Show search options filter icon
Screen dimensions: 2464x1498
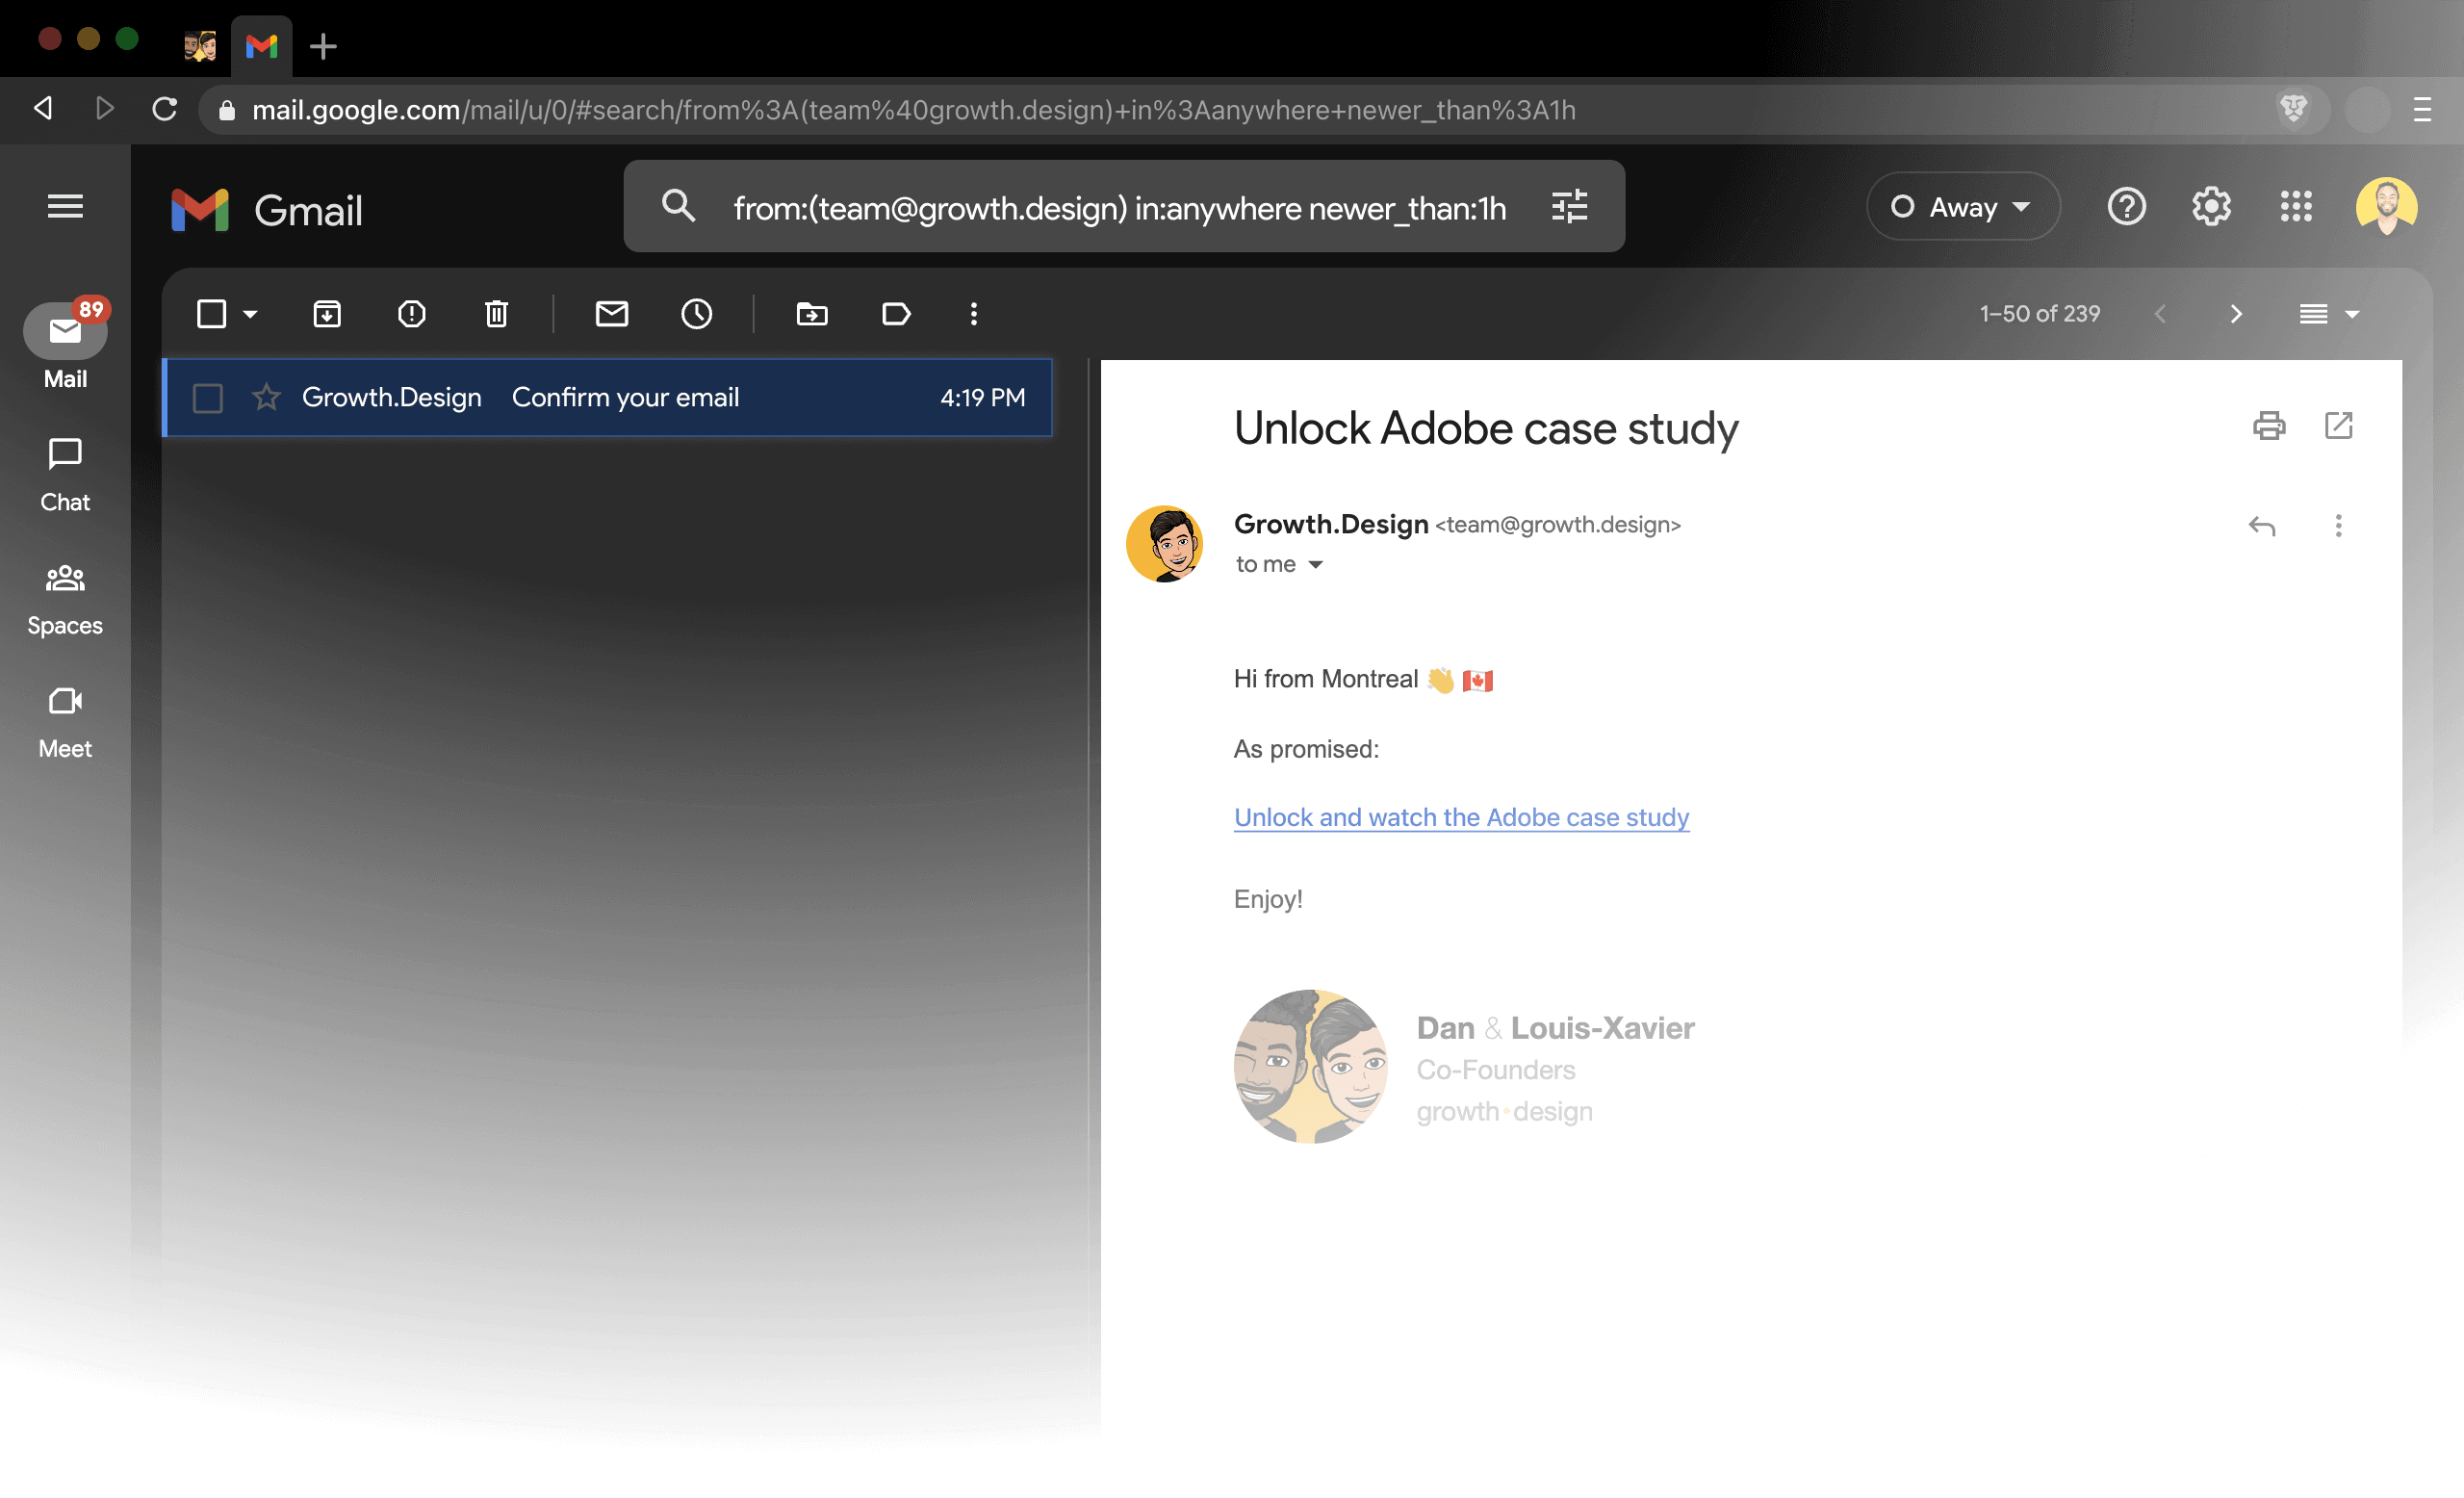(x=1569, y=206)
